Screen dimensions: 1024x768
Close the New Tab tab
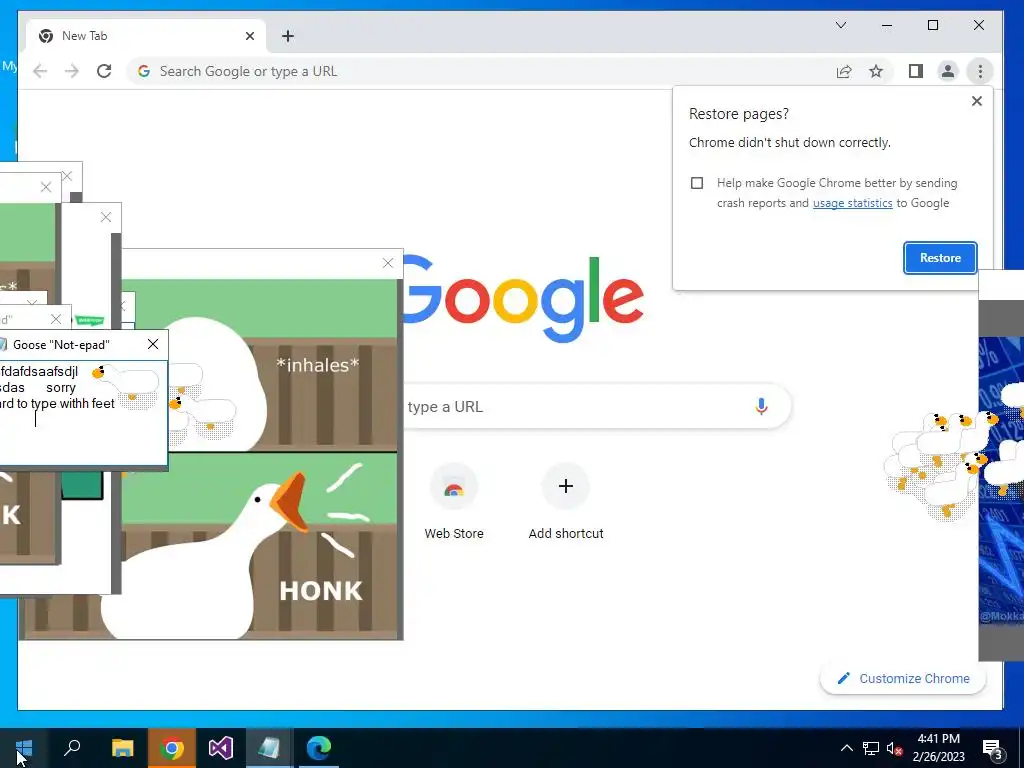249,36
